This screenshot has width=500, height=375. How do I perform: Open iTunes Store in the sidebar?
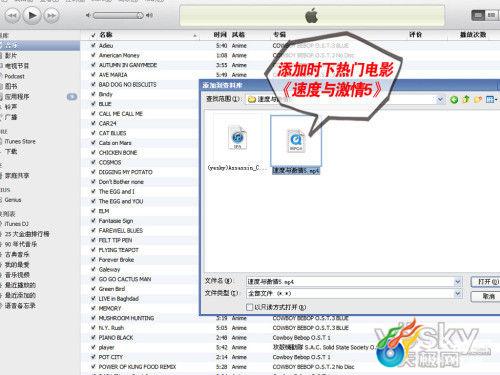[20, 141]
